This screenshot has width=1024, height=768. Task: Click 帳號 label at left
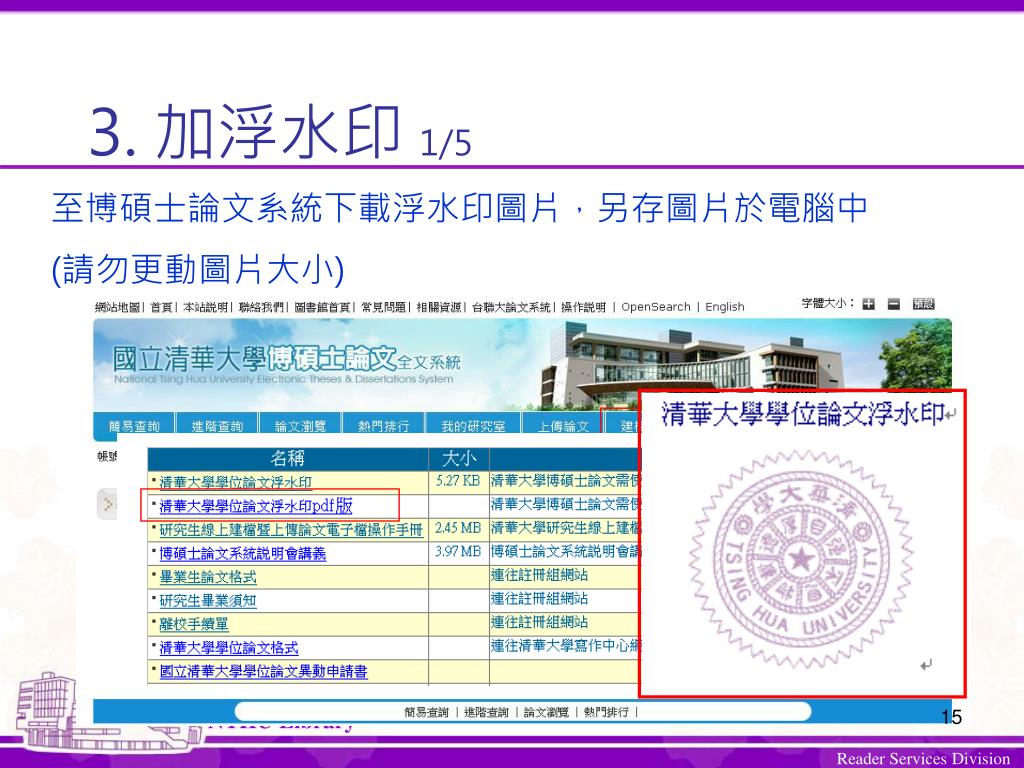pyautogui.click(x=106, y=456)
